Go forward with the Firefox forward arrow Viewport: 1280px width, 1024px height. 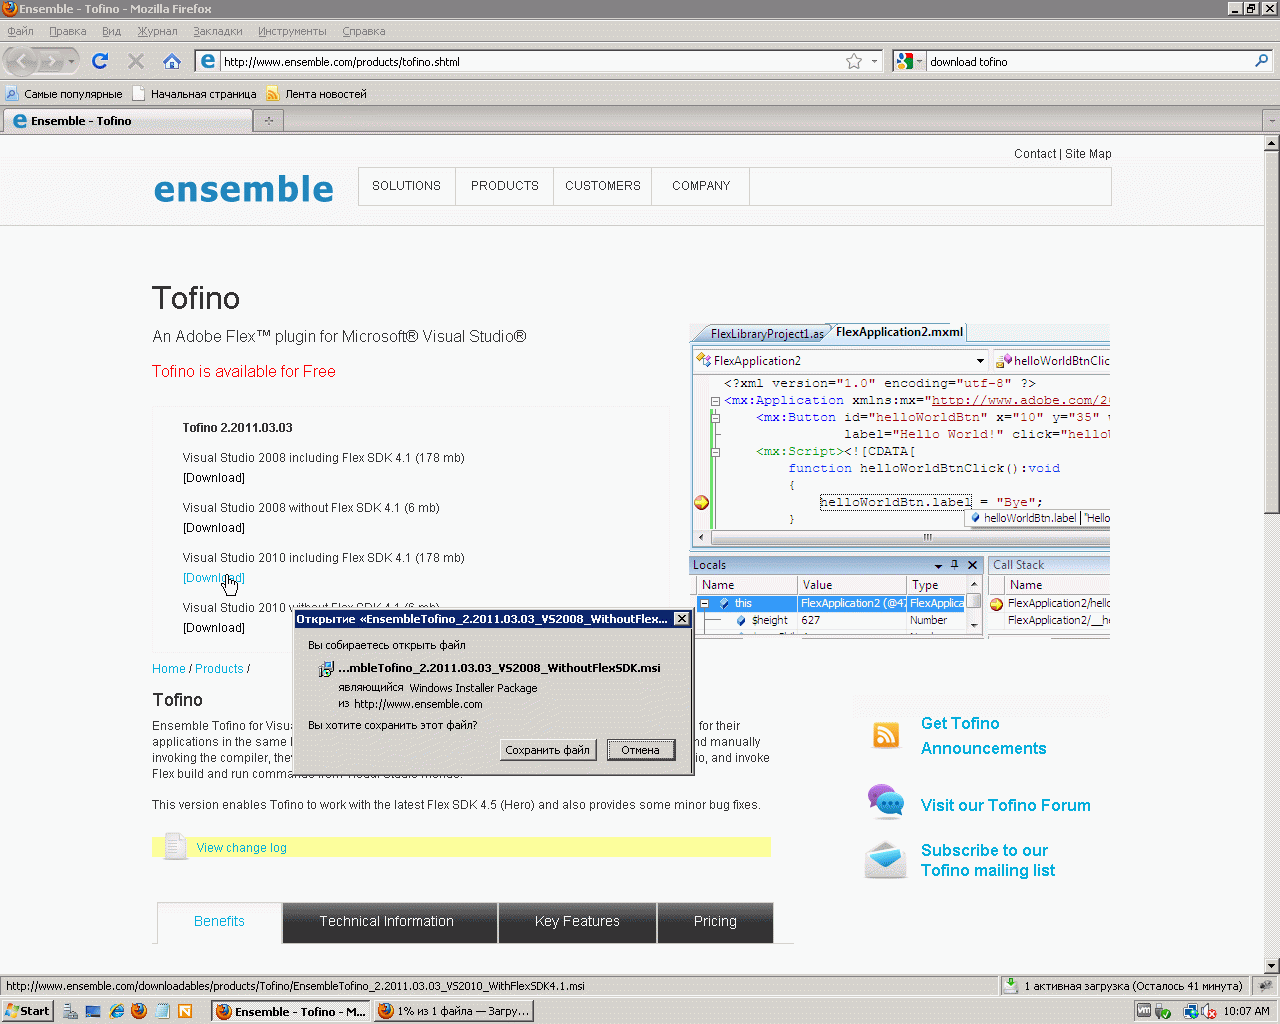[x=52, y=61]
